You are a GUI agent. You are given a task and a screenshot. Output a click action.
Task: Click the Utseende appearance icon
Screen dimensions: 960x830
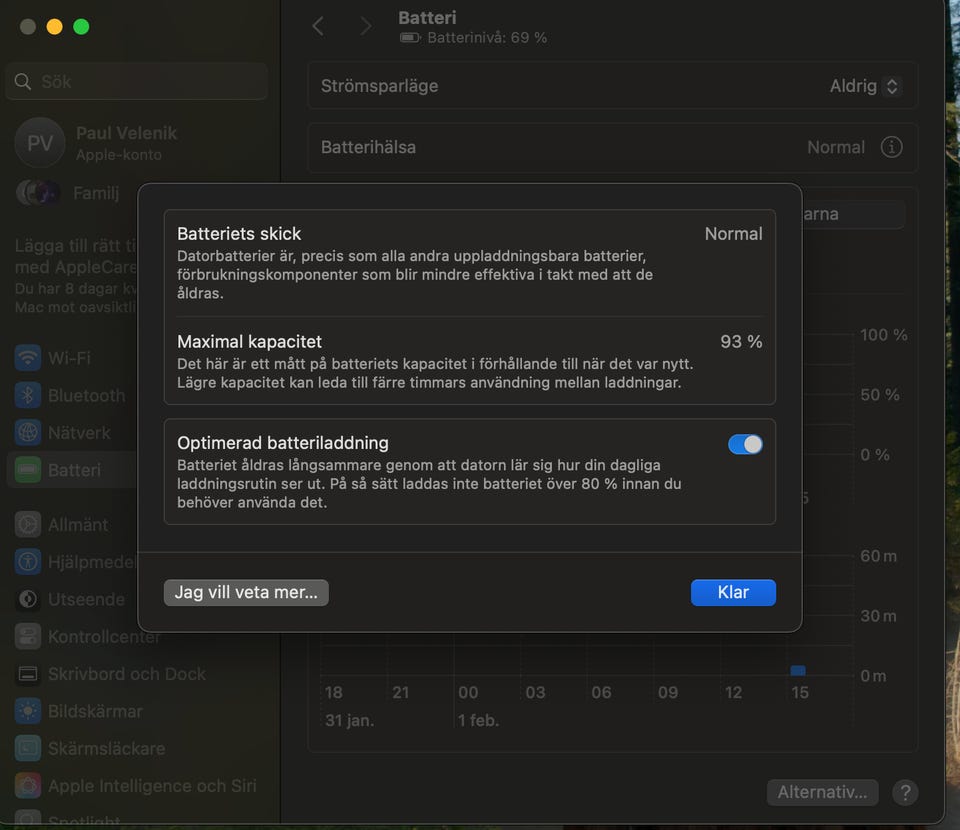(x=28, y=600)
